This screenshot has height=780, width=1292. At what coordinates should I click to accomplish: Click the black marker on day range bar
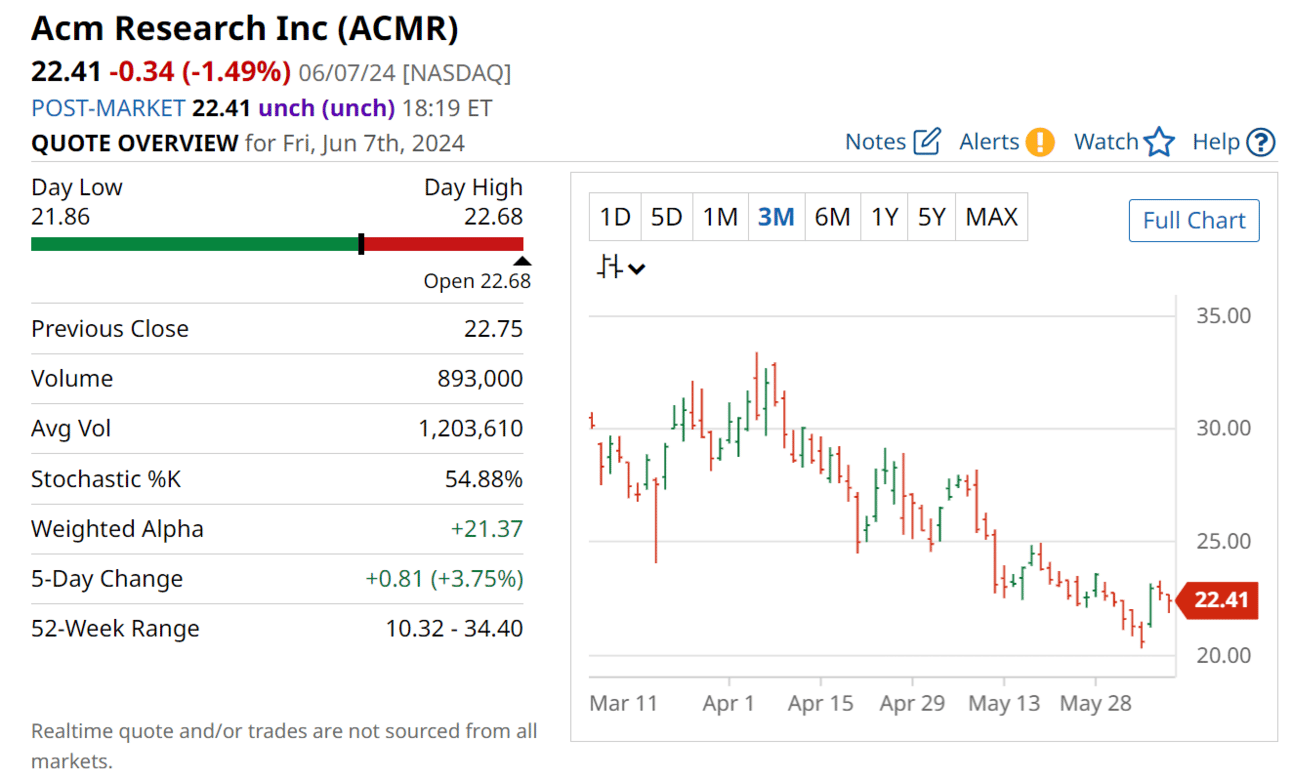pyautogui.click(x=361, y=244)
